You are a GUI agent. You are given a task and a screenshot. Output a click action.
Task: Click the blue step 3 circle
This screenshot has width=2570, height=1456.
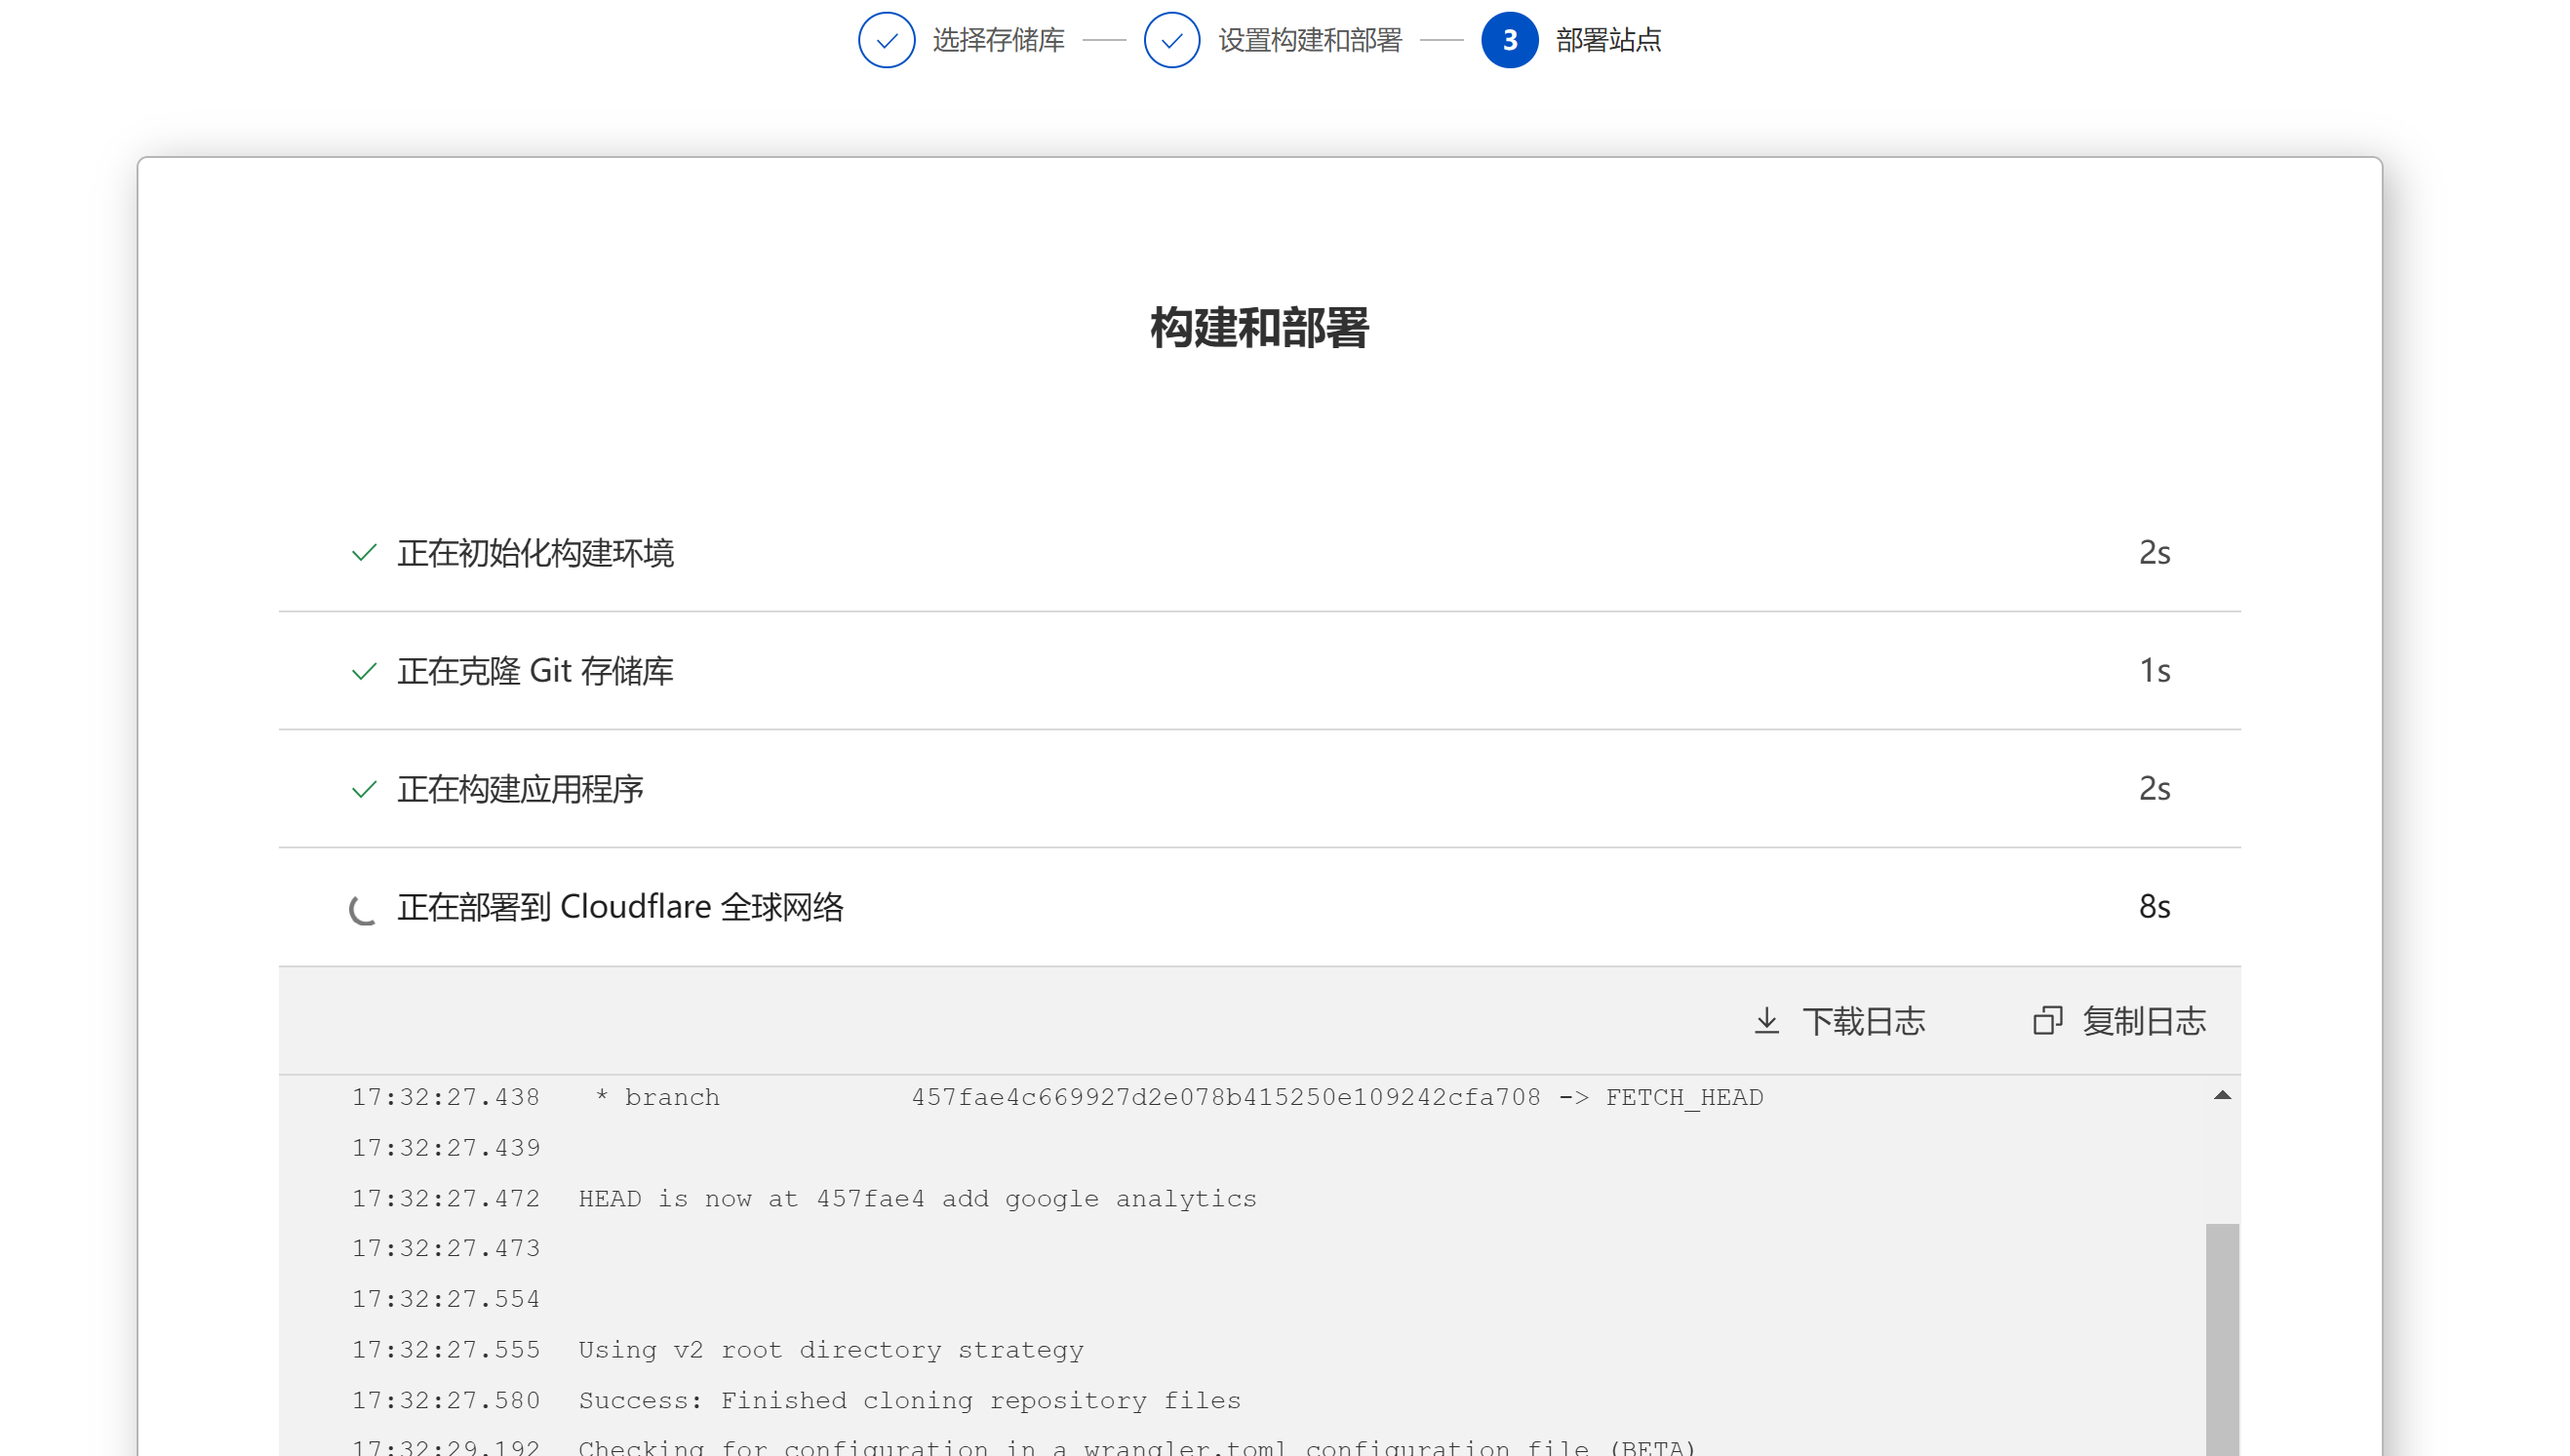1509,40
